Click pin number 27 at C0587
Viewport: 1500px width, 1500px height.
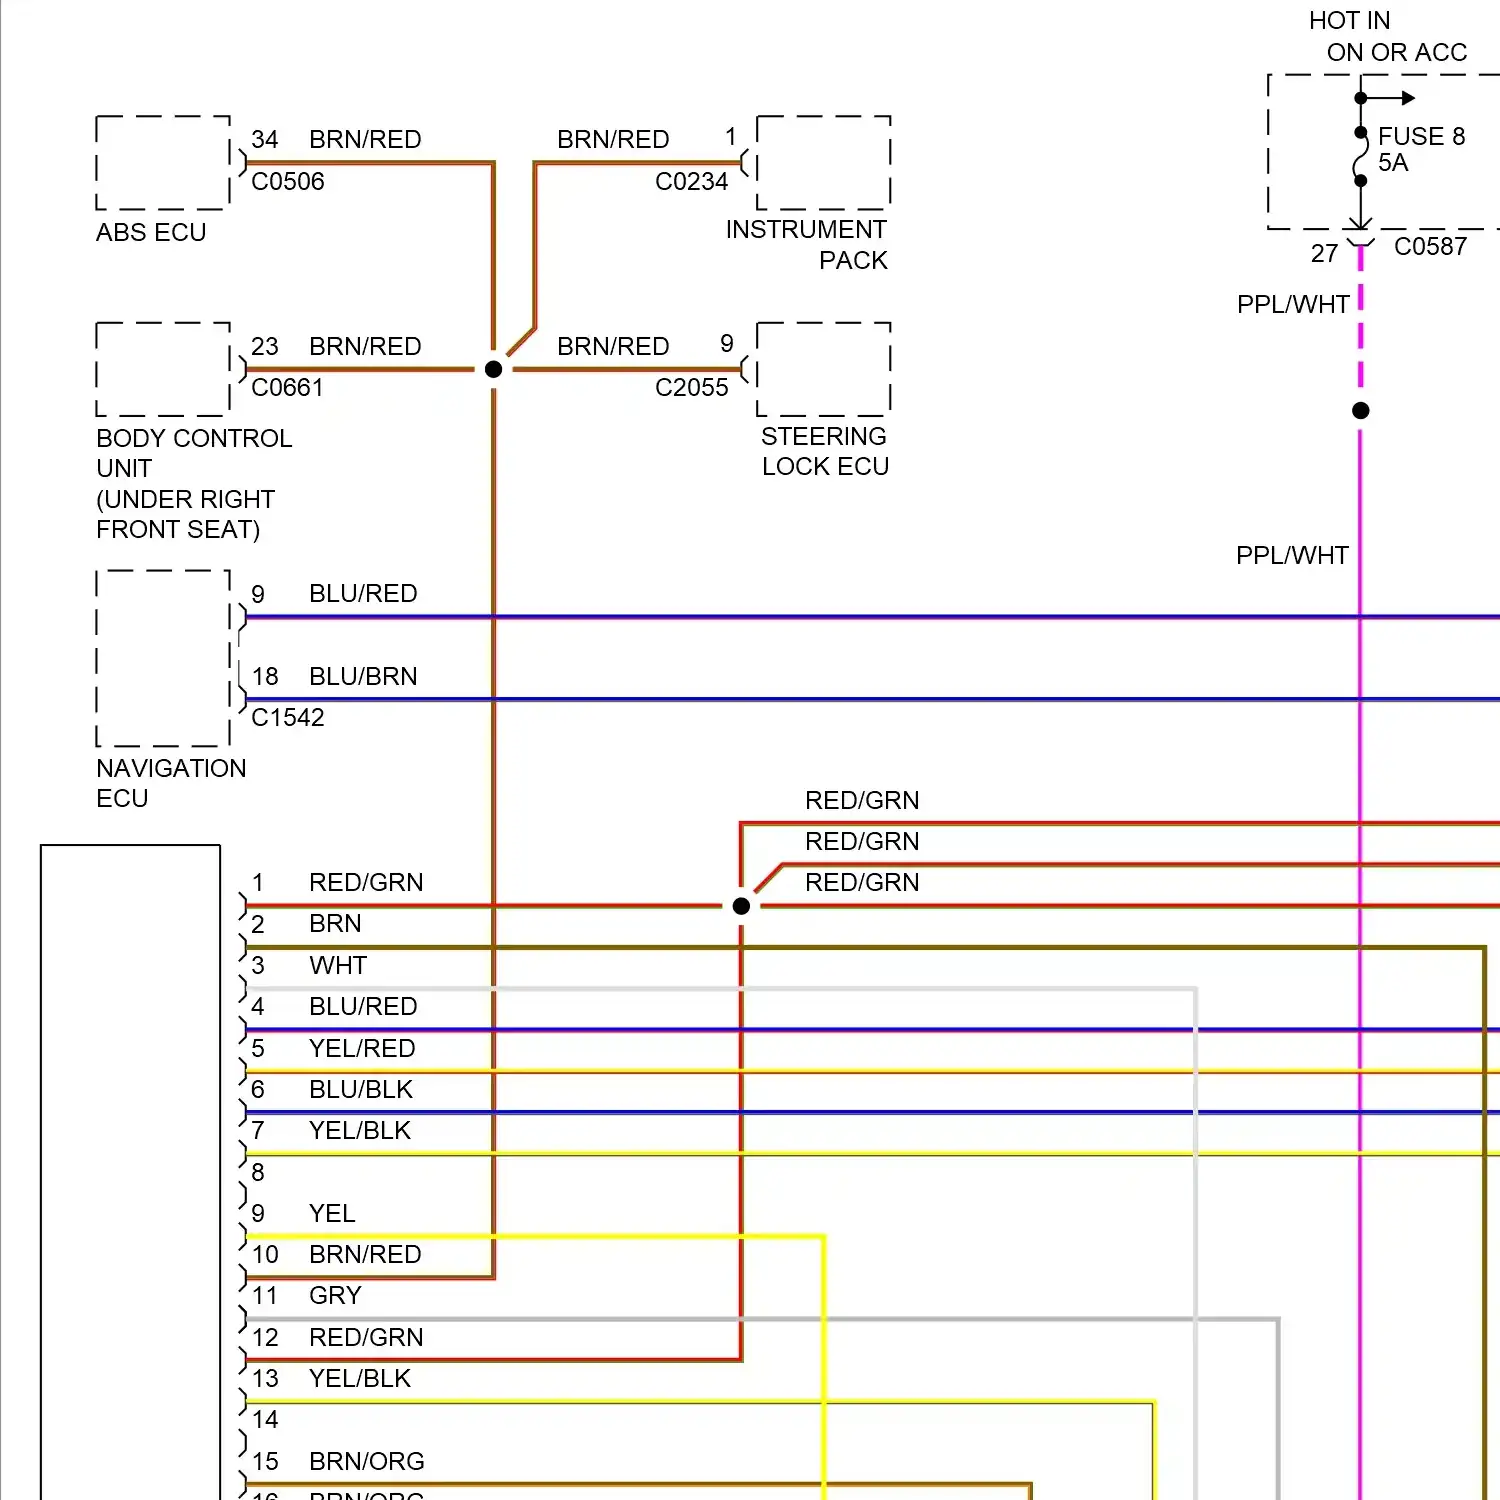click(x=1325, y=254)
